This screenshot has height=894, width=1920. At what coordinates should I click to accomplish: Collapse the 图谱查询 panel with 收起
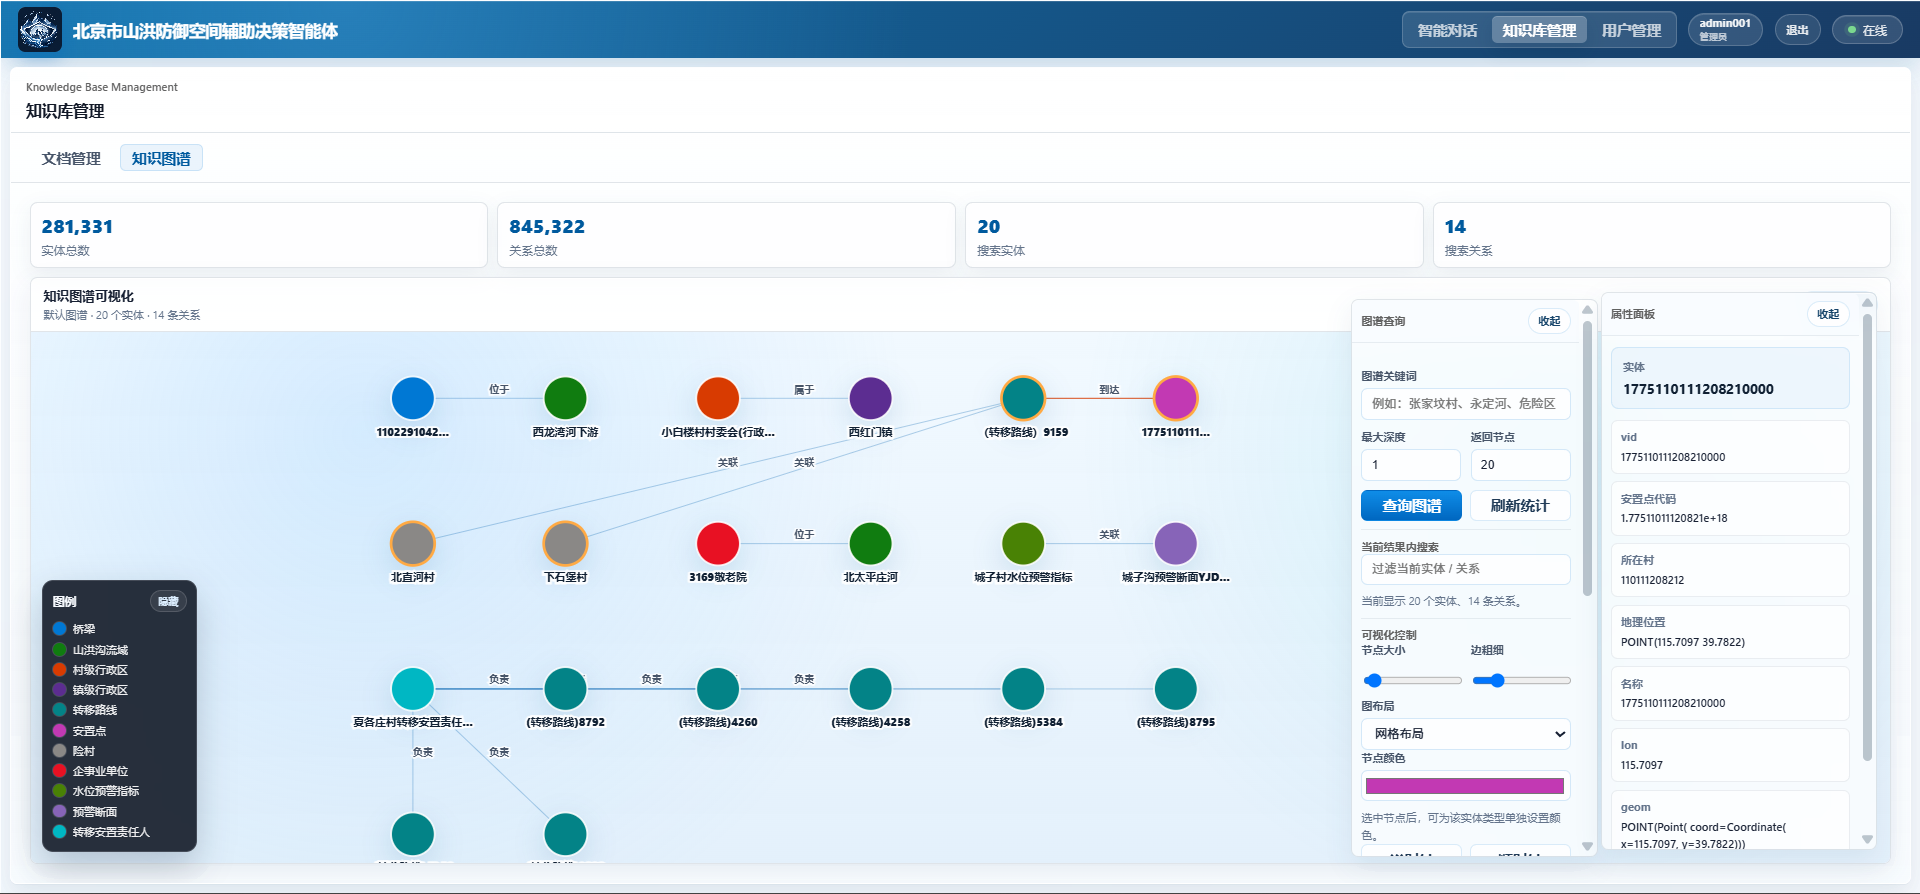tap(1549, 321)
